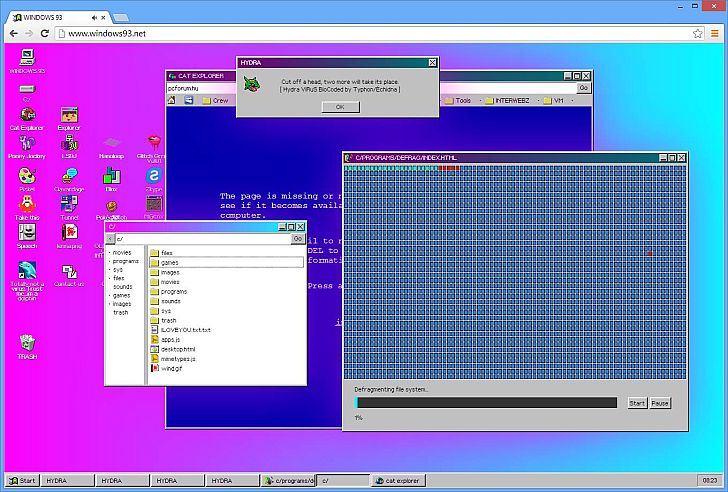This screenshot has height=492, width=728.
Task: Select the c/ taskbar item
Action: 343,481
